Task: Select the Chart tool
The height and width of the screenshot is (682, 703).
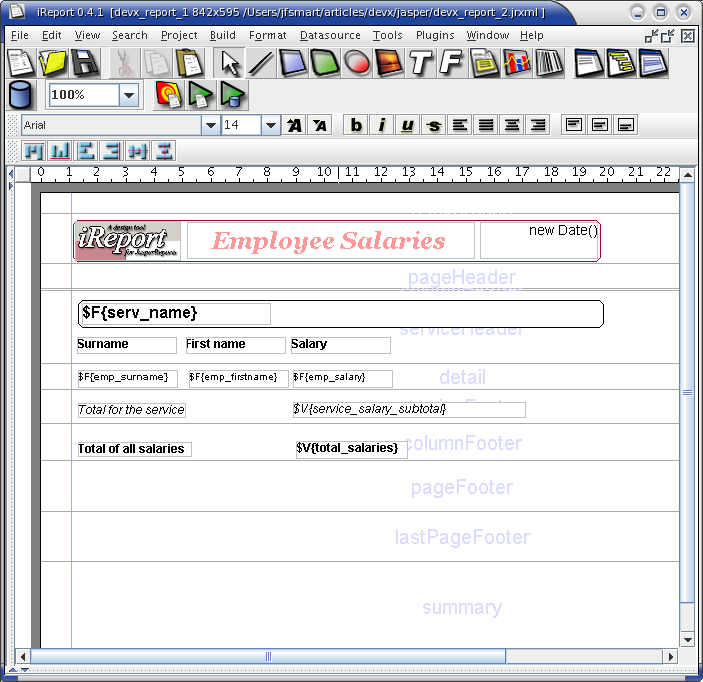Action: [516, 63]
